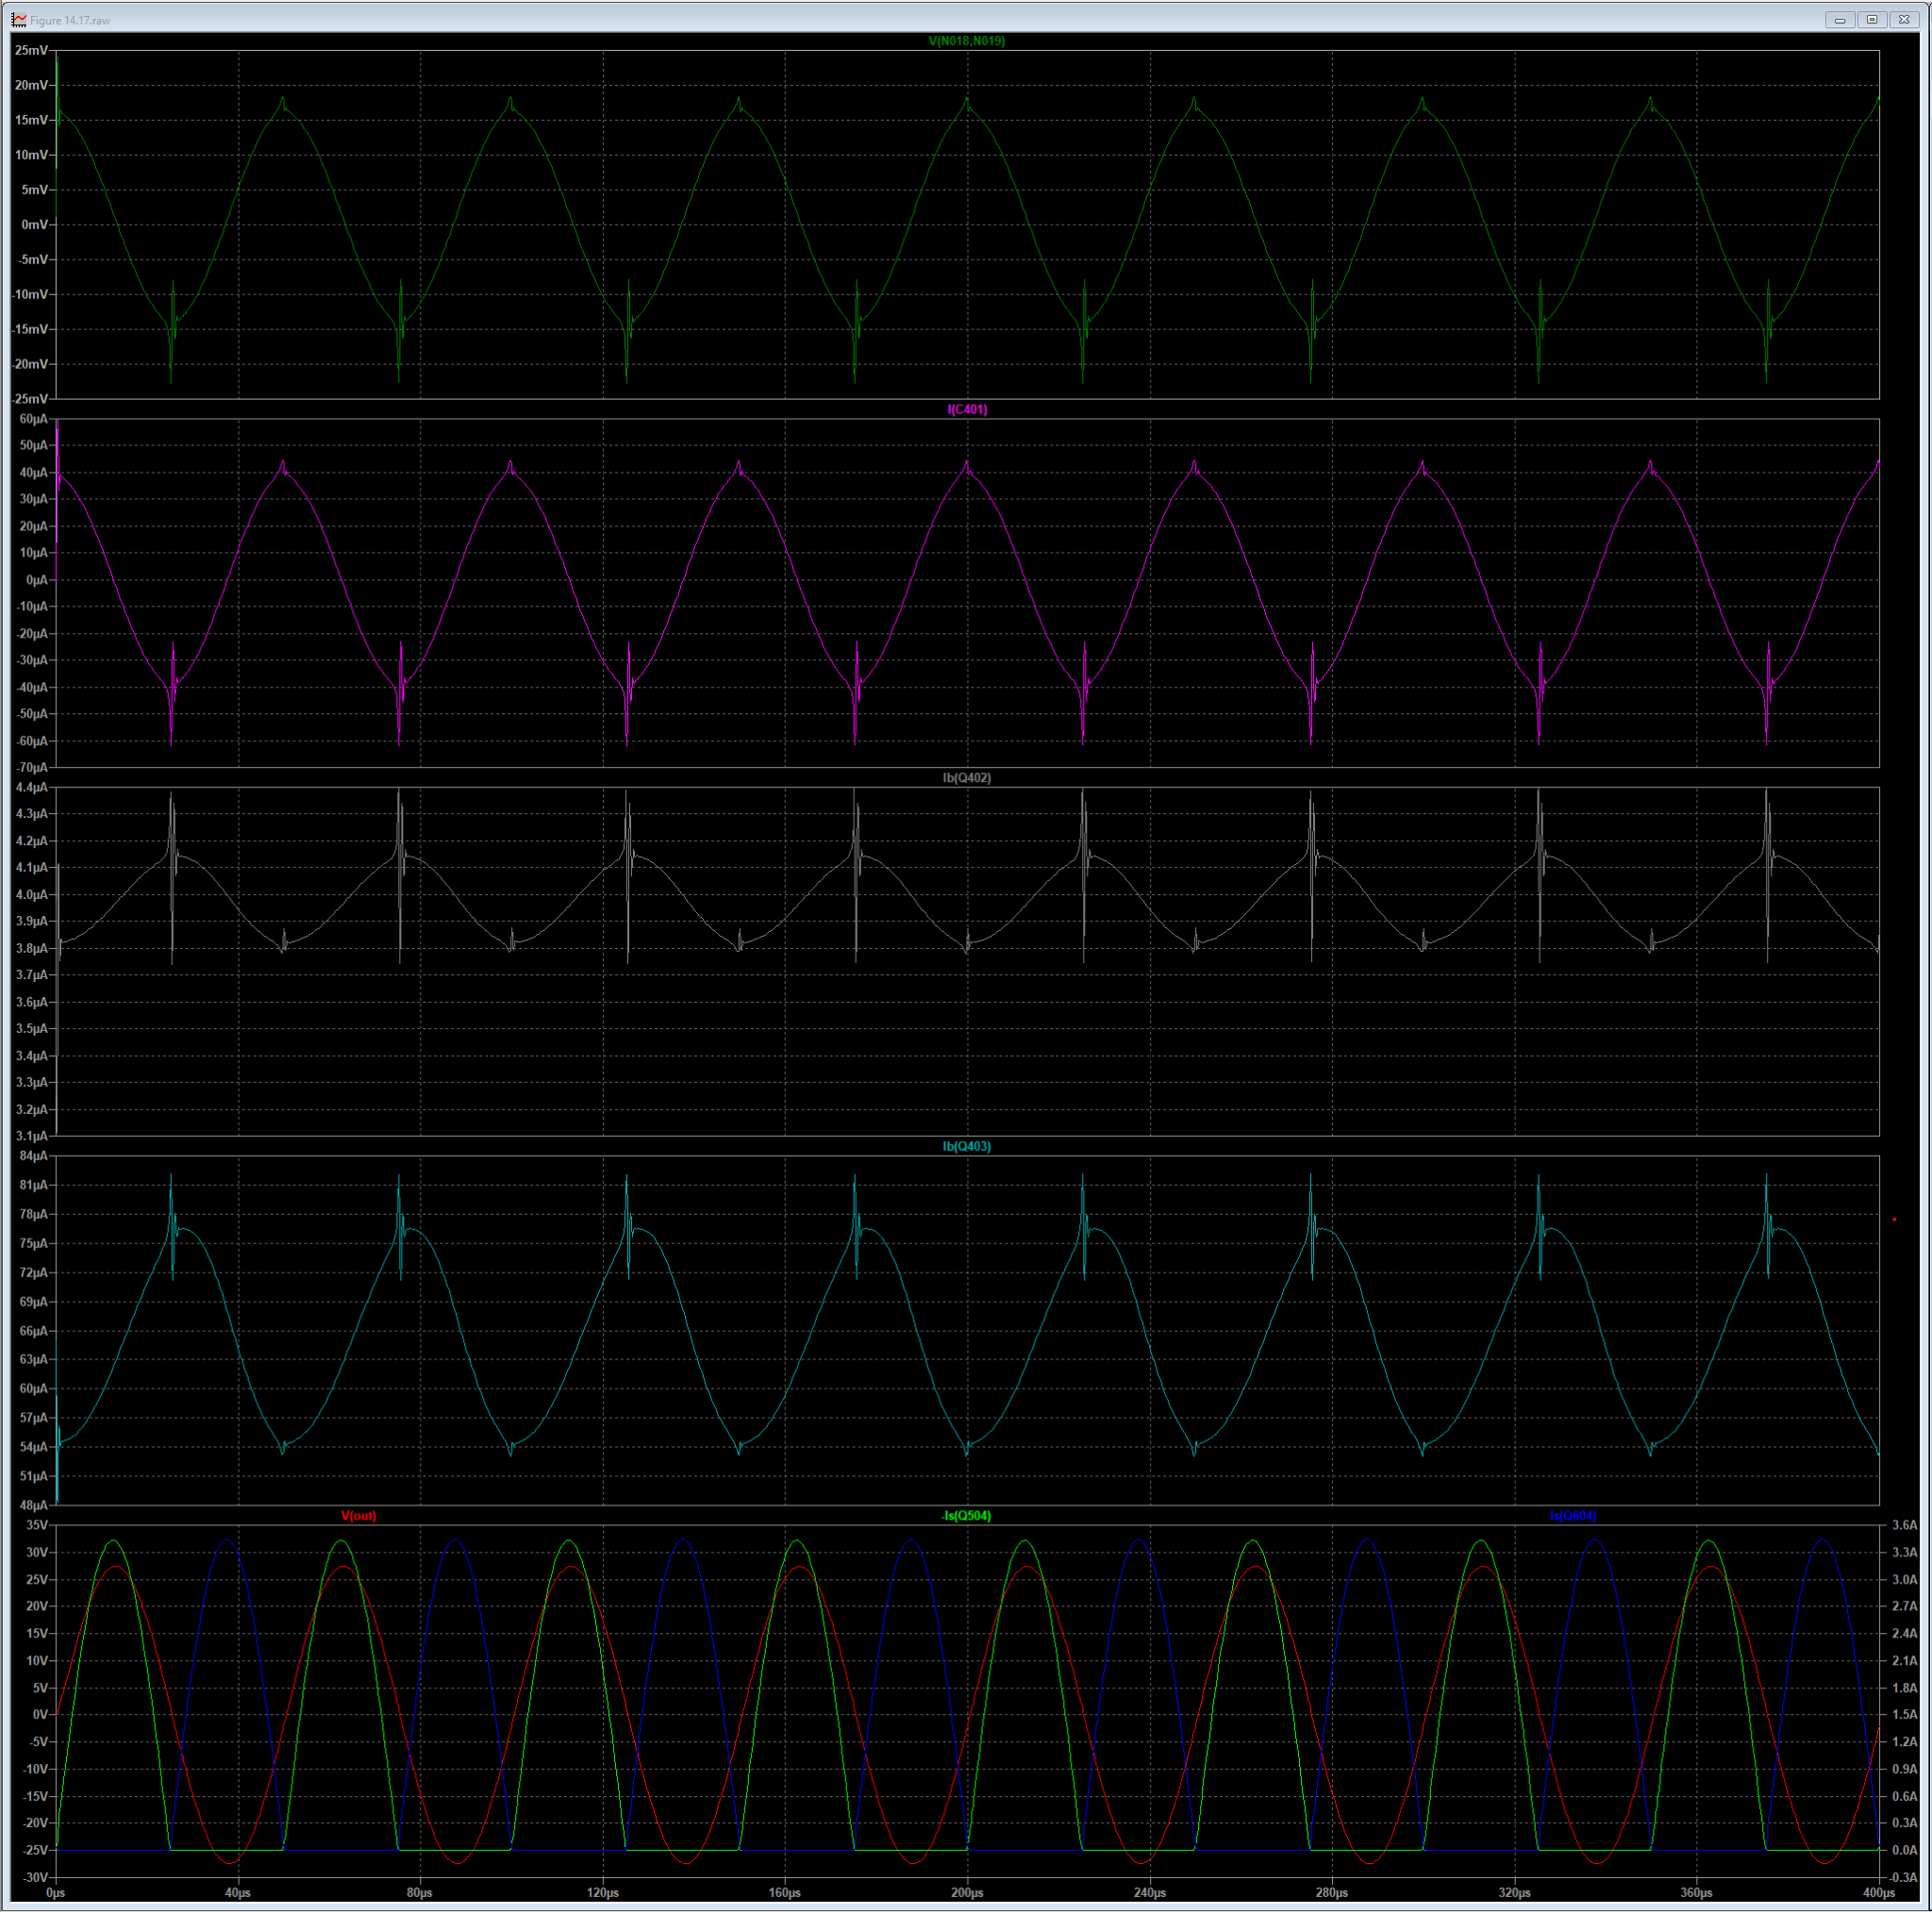Click the 3.6A right axis label
This screenshot has height=1913, width=1932.
pyautogui.click(x=1904, y=1526)
